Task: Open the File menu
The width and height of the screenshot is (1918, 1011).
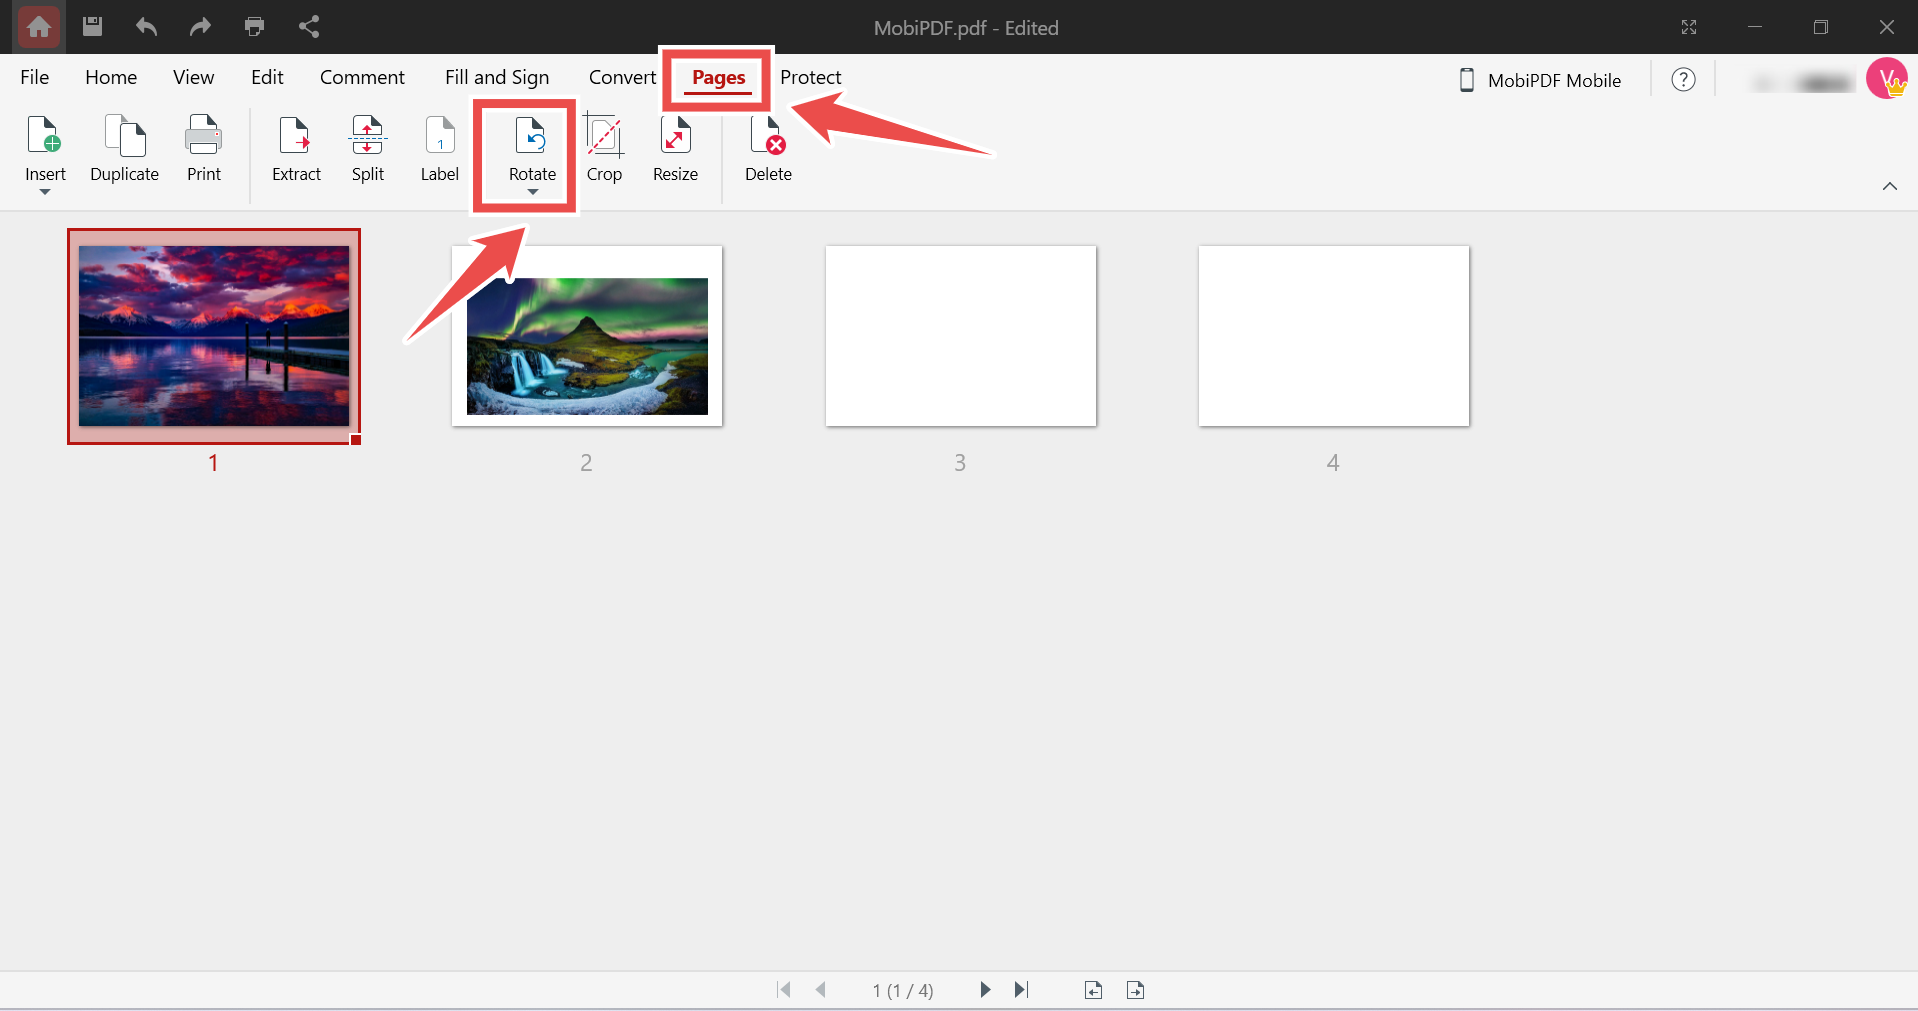Action: (x=35, y=77)
